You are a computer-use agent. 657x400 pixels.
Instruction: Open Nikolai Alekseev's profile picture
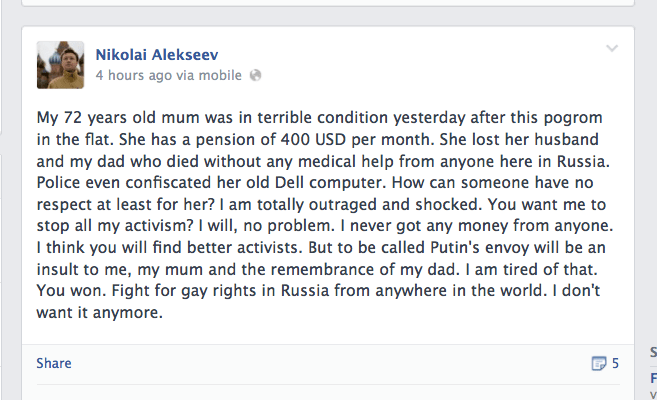[60, 65]
